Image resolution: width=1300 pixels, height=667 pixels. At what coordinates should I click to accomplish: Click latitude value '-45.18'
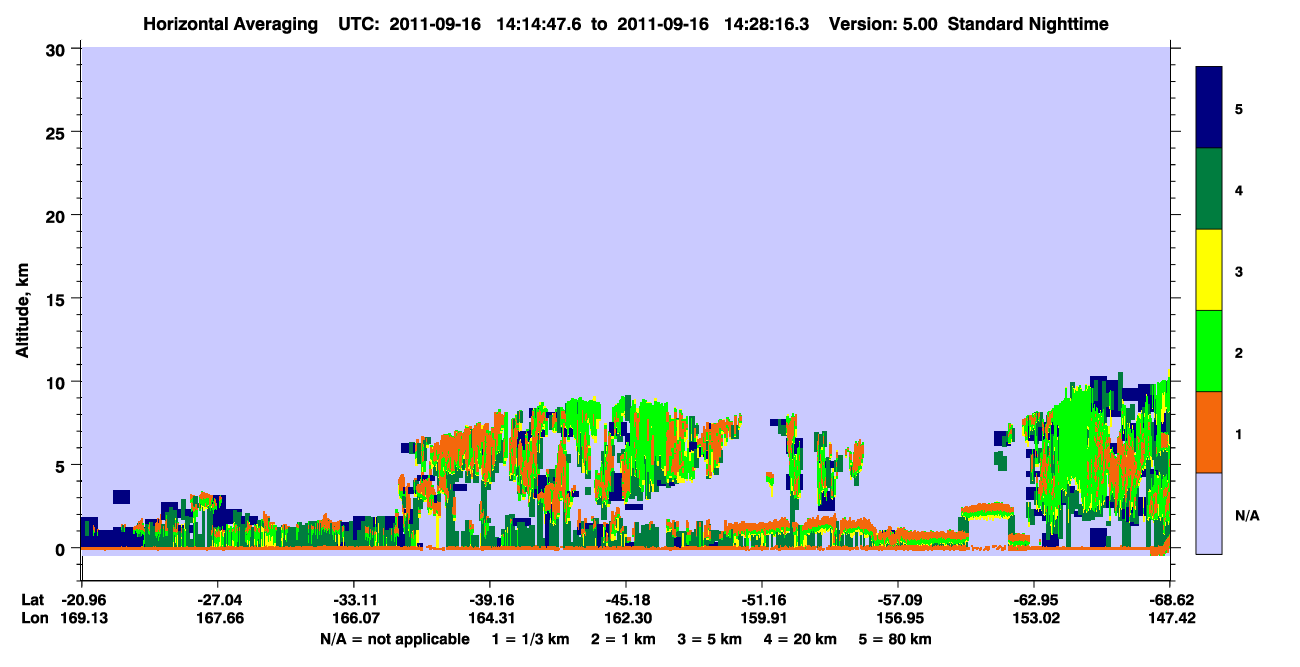tap(625, 600)
